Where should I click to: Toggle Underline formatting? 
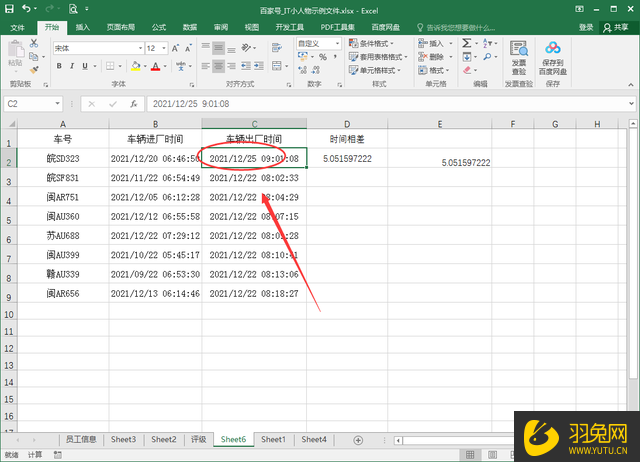(85, 66)
